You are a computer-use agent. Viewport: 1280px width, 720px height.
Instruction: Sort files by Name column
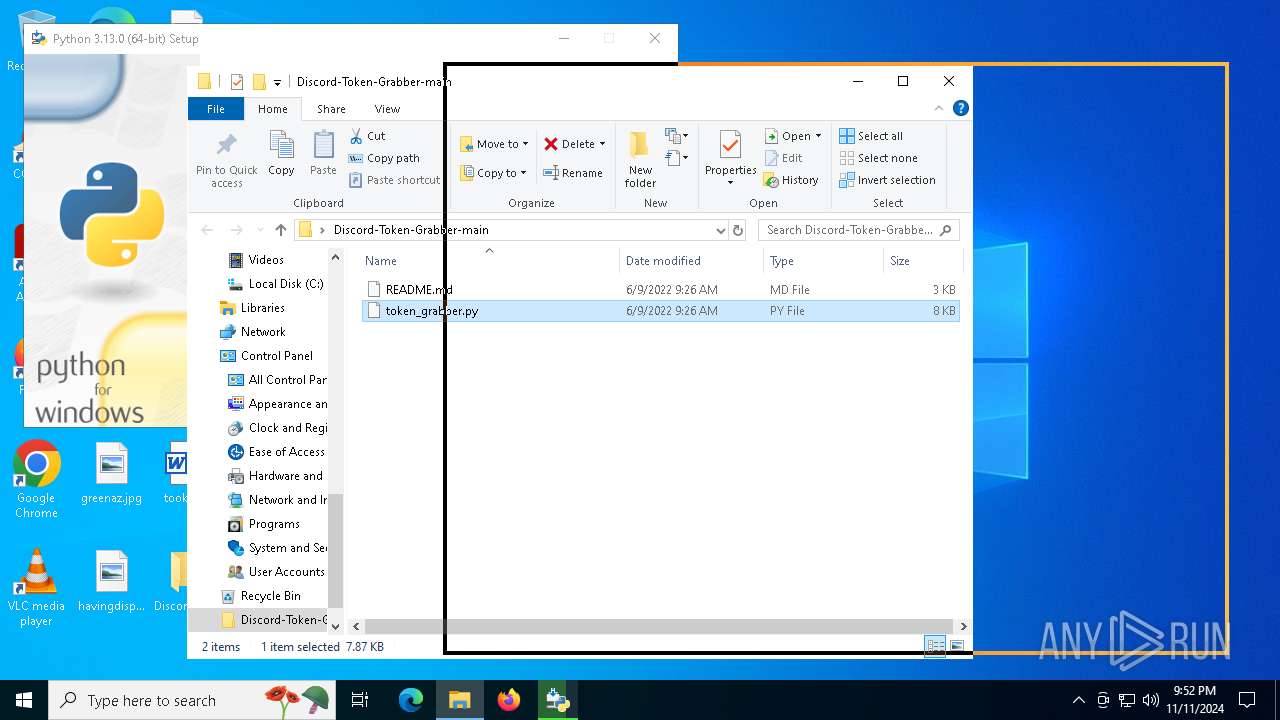pyautogui.click(x=490, y=261)
